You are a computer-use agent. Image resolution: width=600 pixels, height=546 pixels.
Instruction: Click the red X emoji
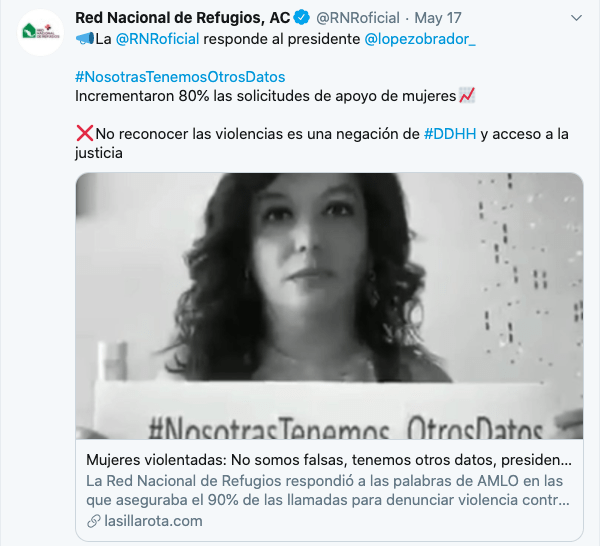tap(85, 134)
